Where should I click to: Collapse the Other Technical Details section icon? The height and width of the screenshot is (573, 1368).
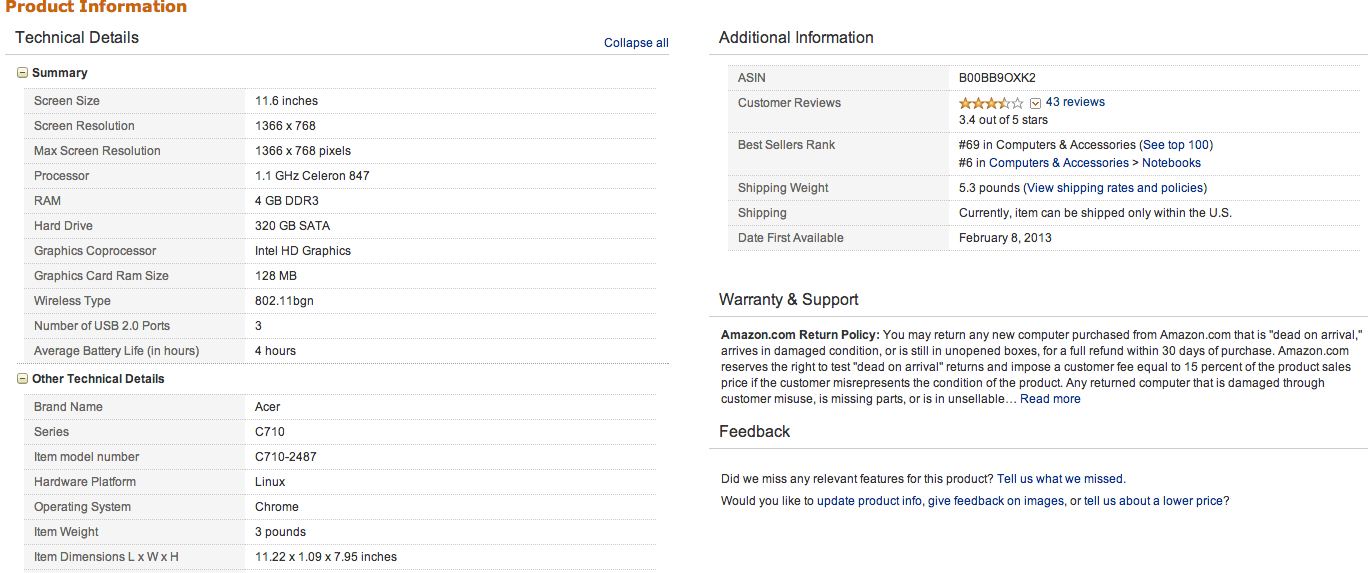pyautogui.click(x=22, y=379)
